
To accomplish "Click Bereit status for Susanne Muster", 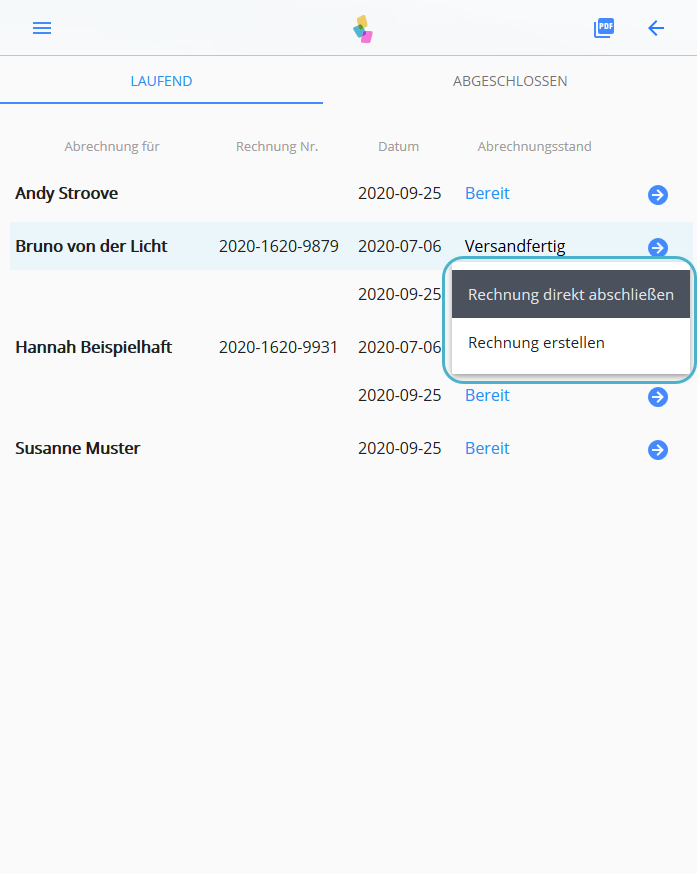I will coord(487,449).
